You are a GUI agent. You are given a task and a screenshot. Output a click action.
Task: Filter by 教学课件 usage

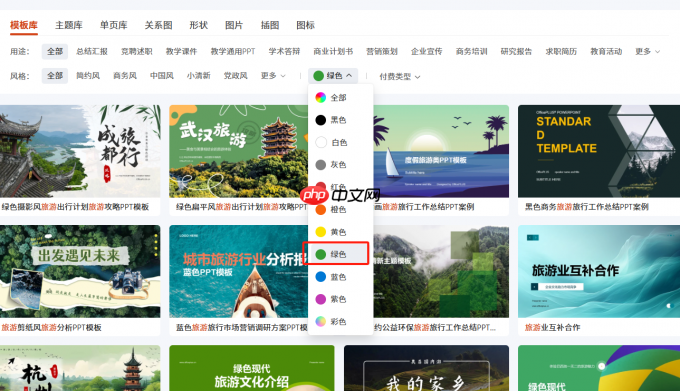coord(181,52)
